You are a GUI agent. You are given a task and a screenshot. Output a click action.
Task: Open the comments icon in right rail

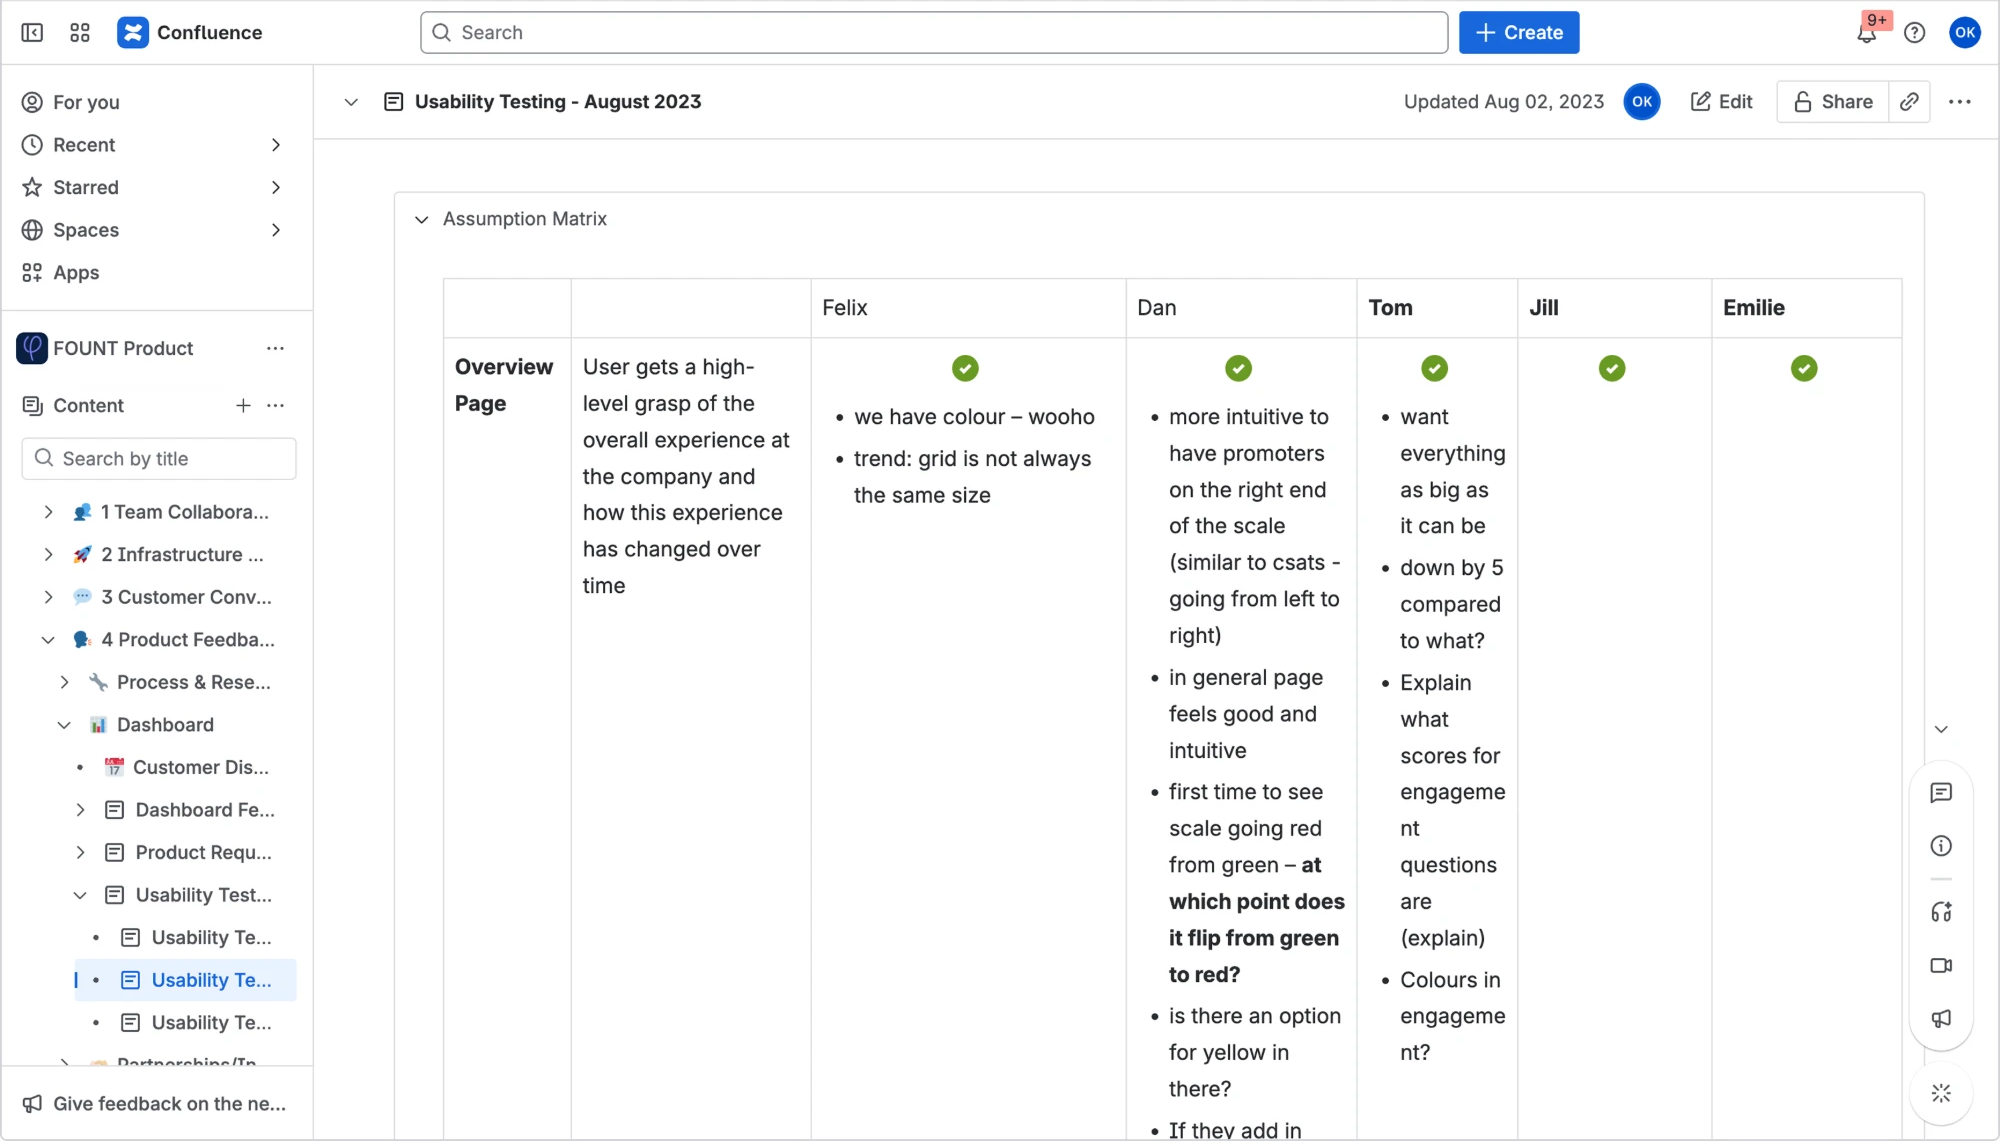point(1941,793)
